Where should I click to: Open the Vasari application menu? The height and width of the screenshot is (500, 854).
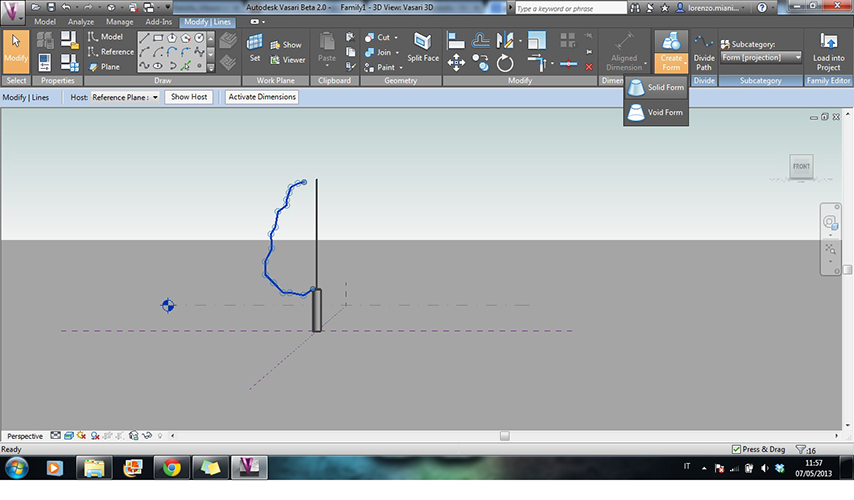coord(12,11)
